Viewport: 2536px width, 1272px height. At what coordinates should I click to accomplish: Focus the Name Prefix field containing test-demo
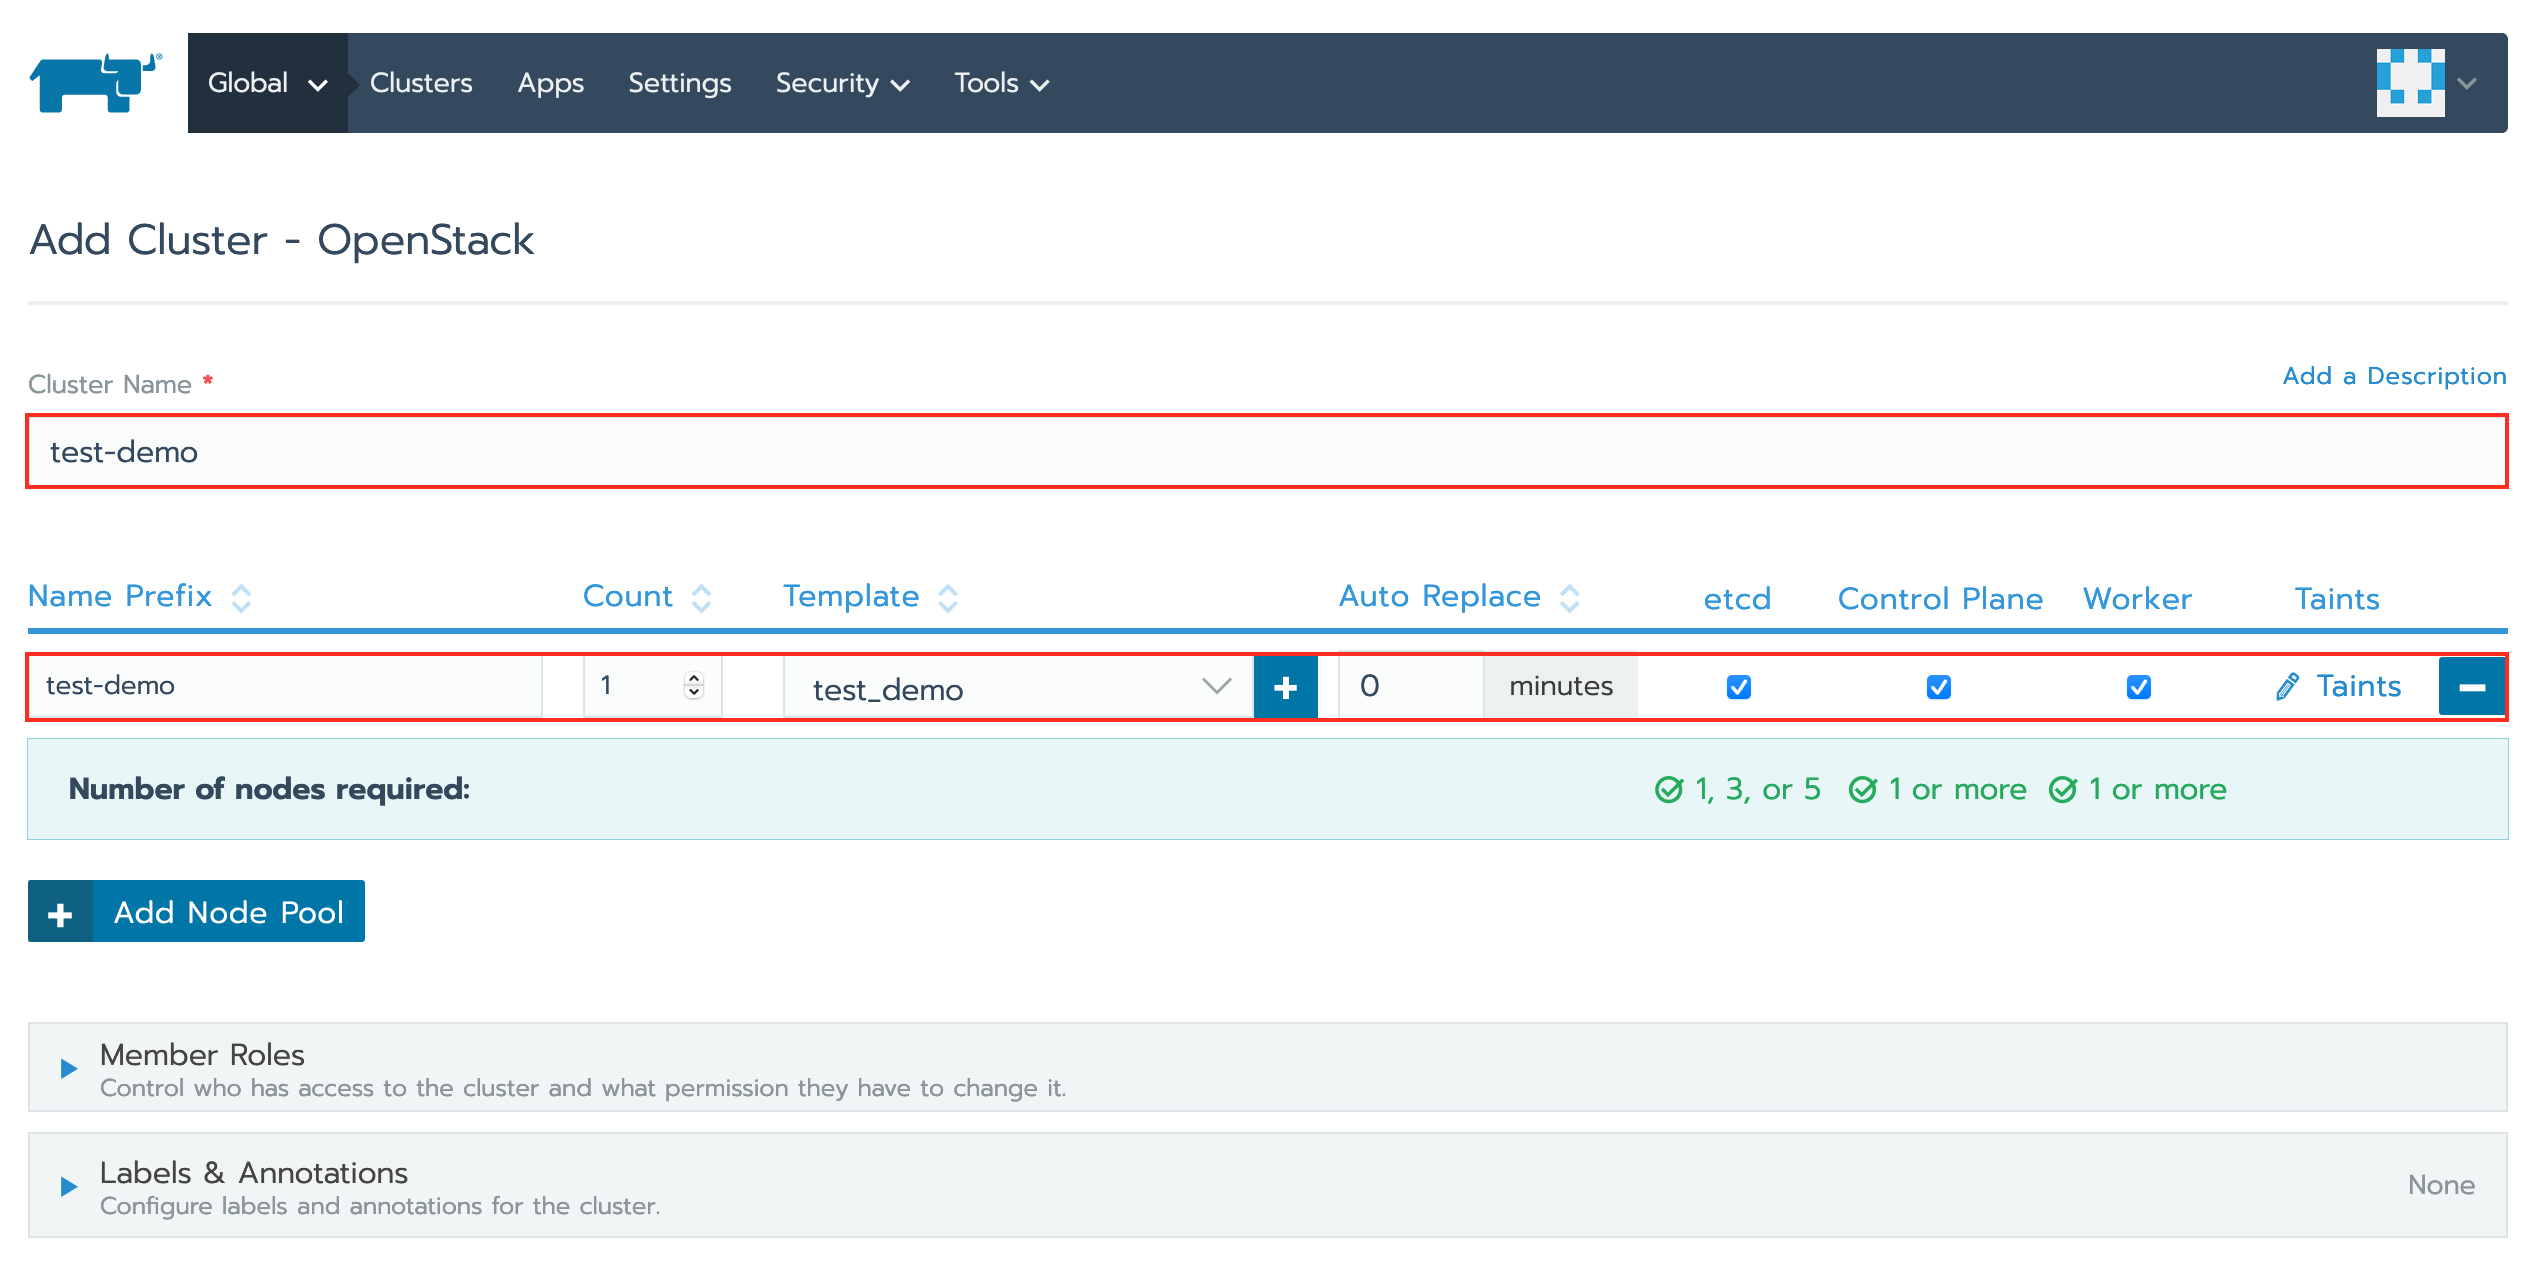[285, 686]
